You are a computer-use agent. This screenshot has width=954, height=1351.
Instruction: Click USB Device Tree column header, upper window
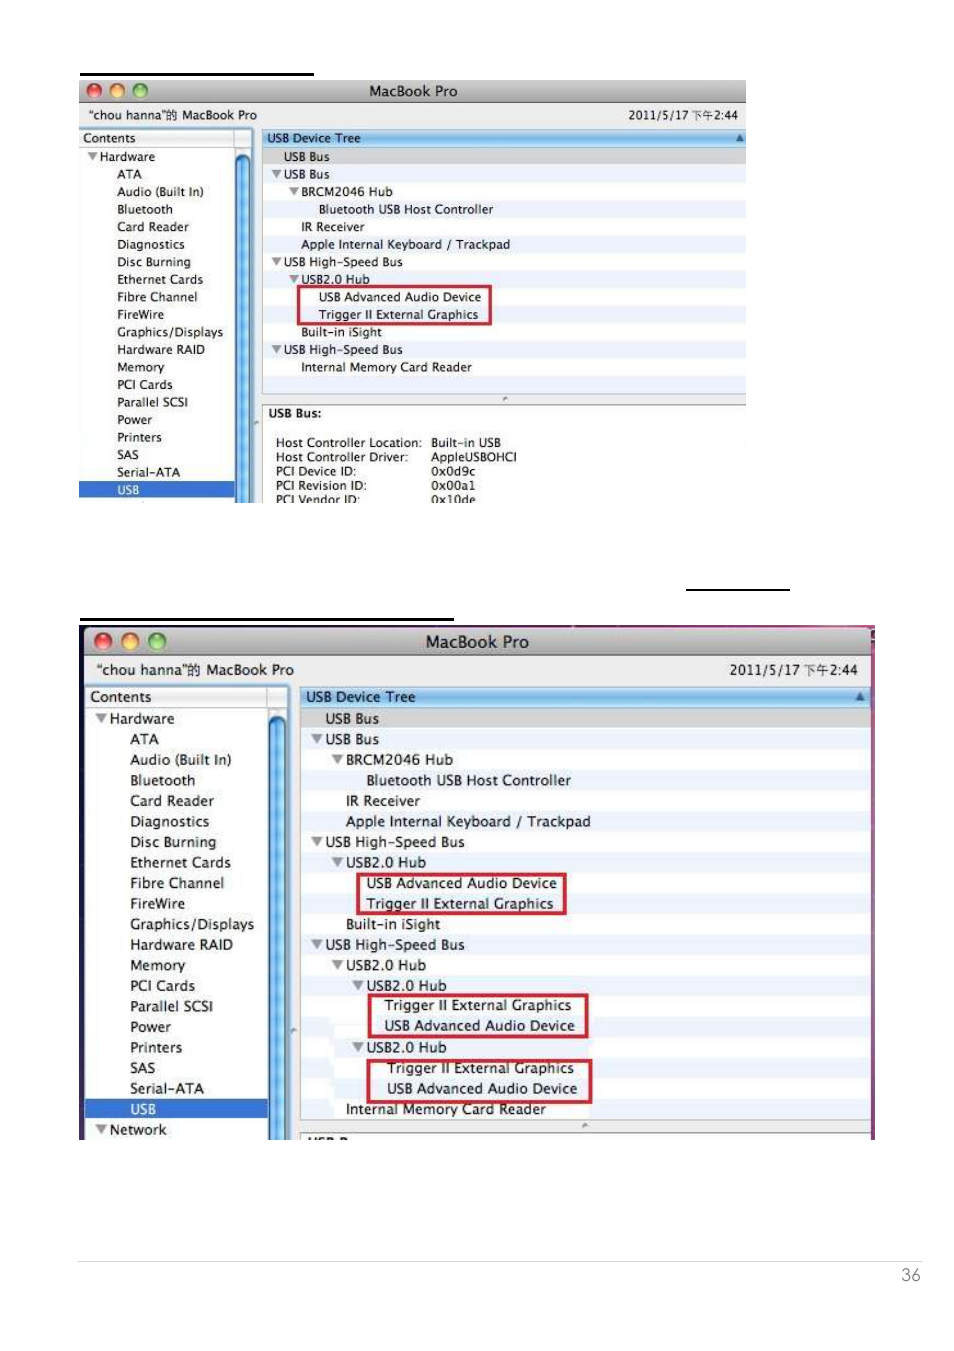[x=504, y=138]
